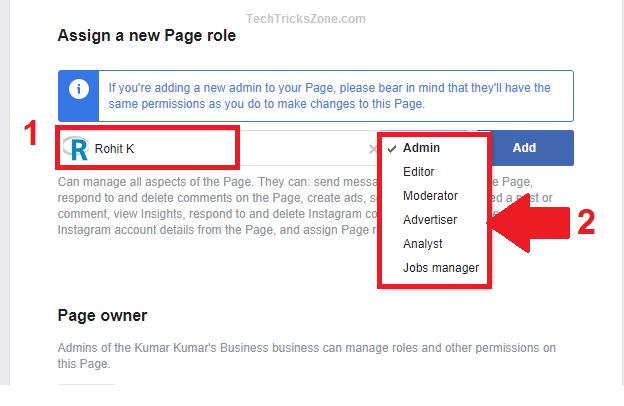Select Admin role from dropdown

point(422,148)
